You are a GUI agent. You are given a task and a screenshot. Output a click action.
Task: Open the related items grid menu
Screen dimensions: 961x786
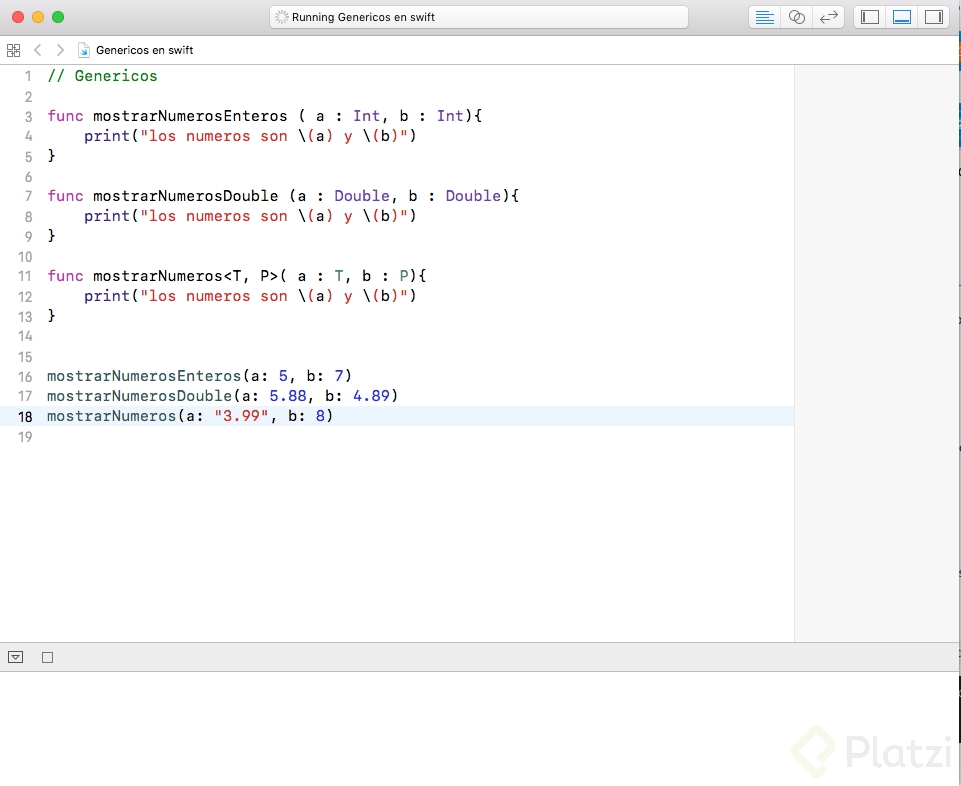[13, 50]
